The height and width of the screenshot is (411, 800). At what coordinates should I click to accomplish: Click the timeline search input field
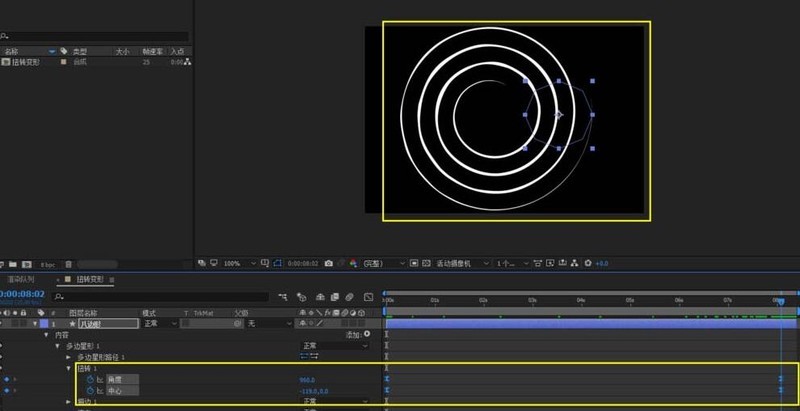tap(161, 296)
